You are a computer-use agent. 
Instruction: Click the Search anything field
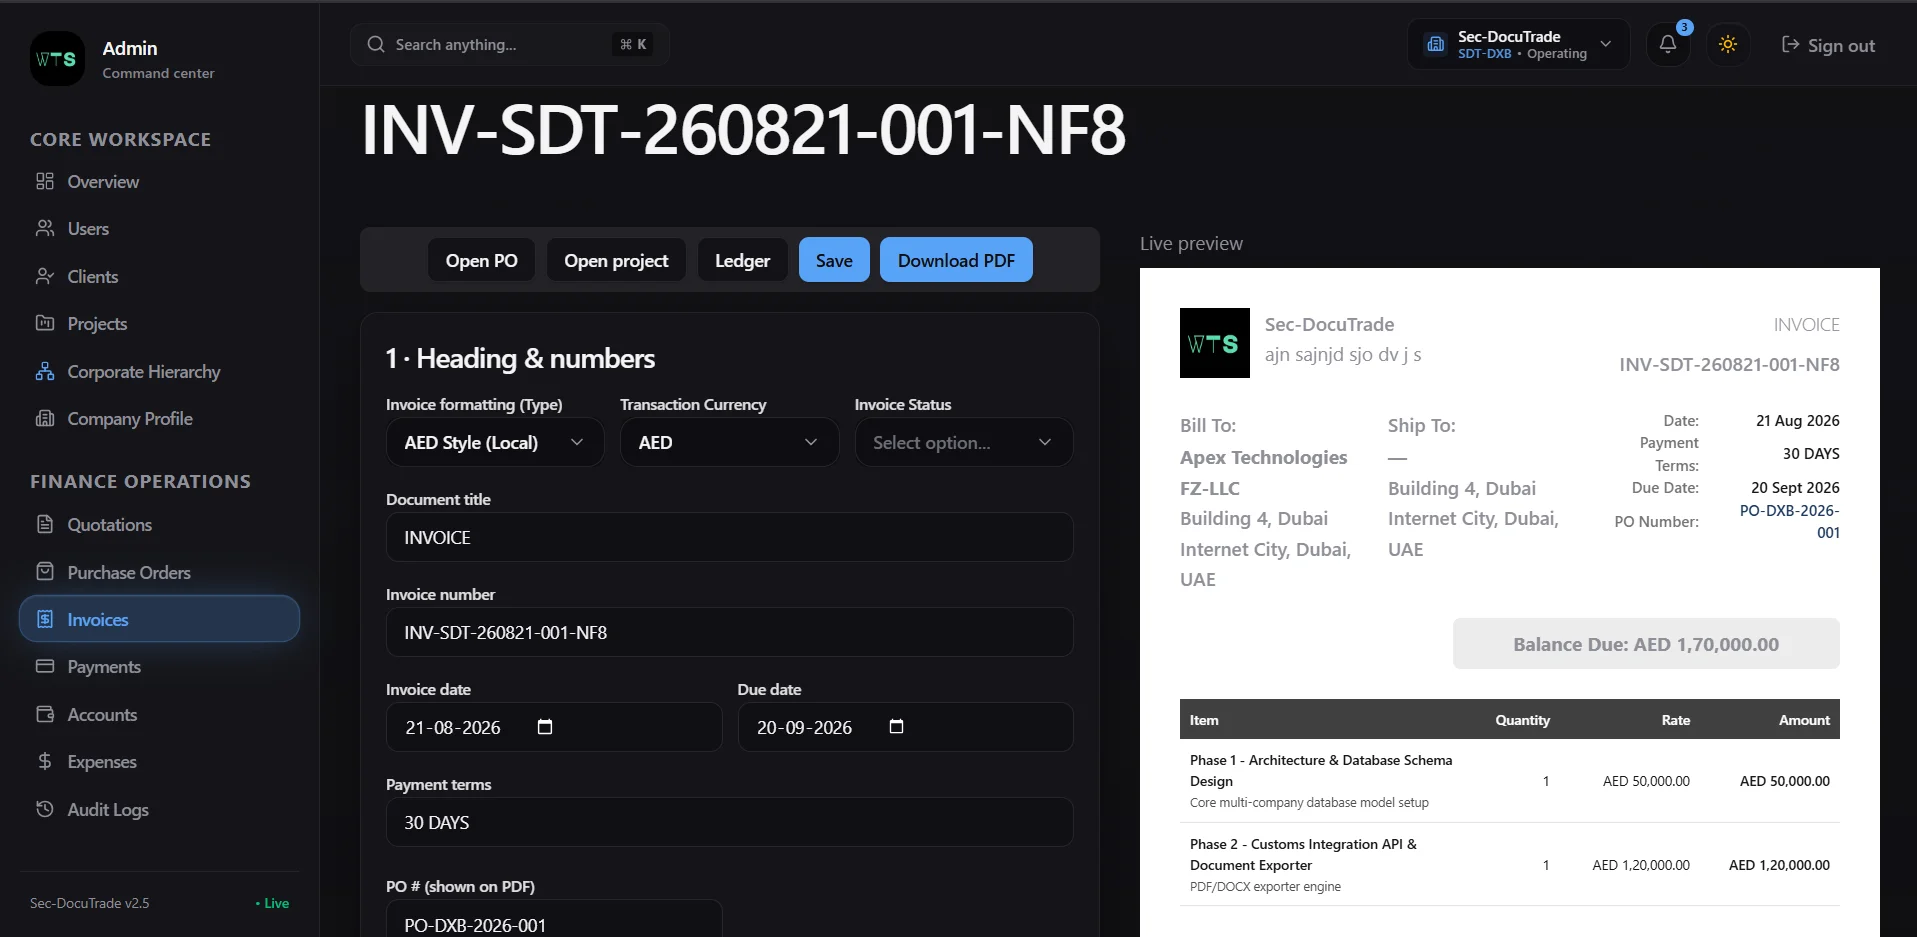click(x=510, y=44)
